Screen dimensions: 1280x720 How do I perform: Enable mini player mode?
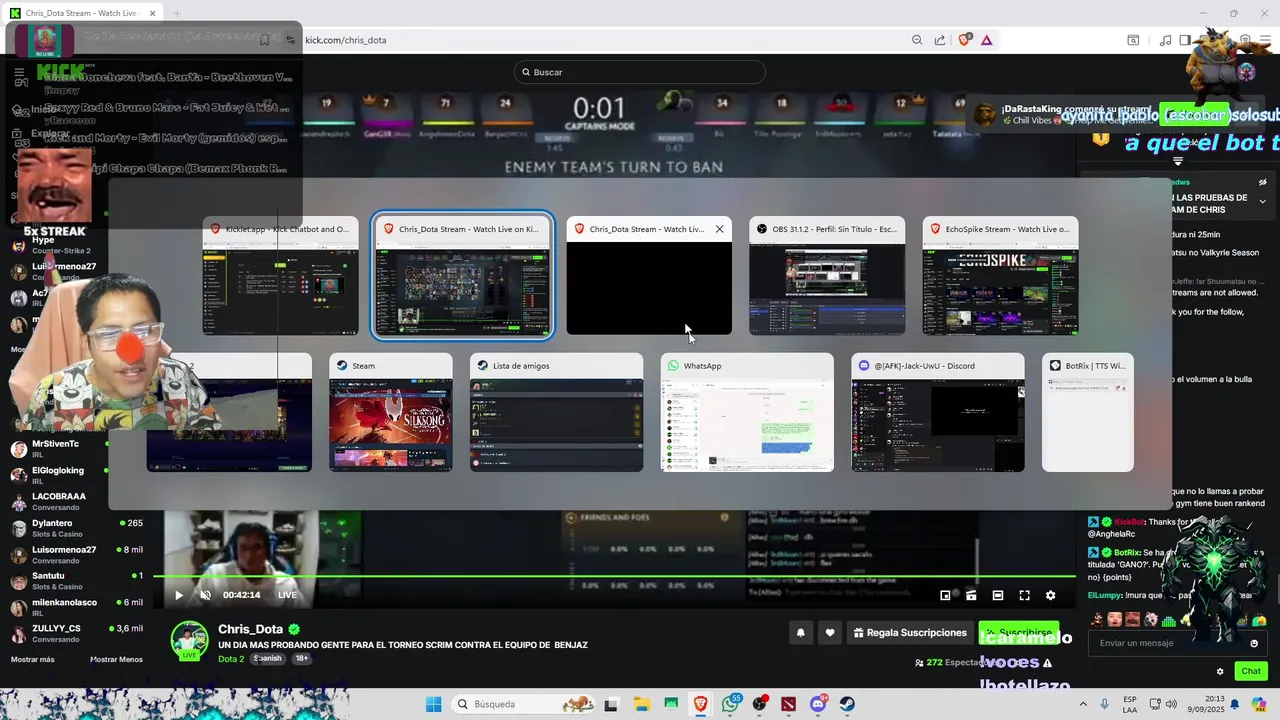click(945, 595)
